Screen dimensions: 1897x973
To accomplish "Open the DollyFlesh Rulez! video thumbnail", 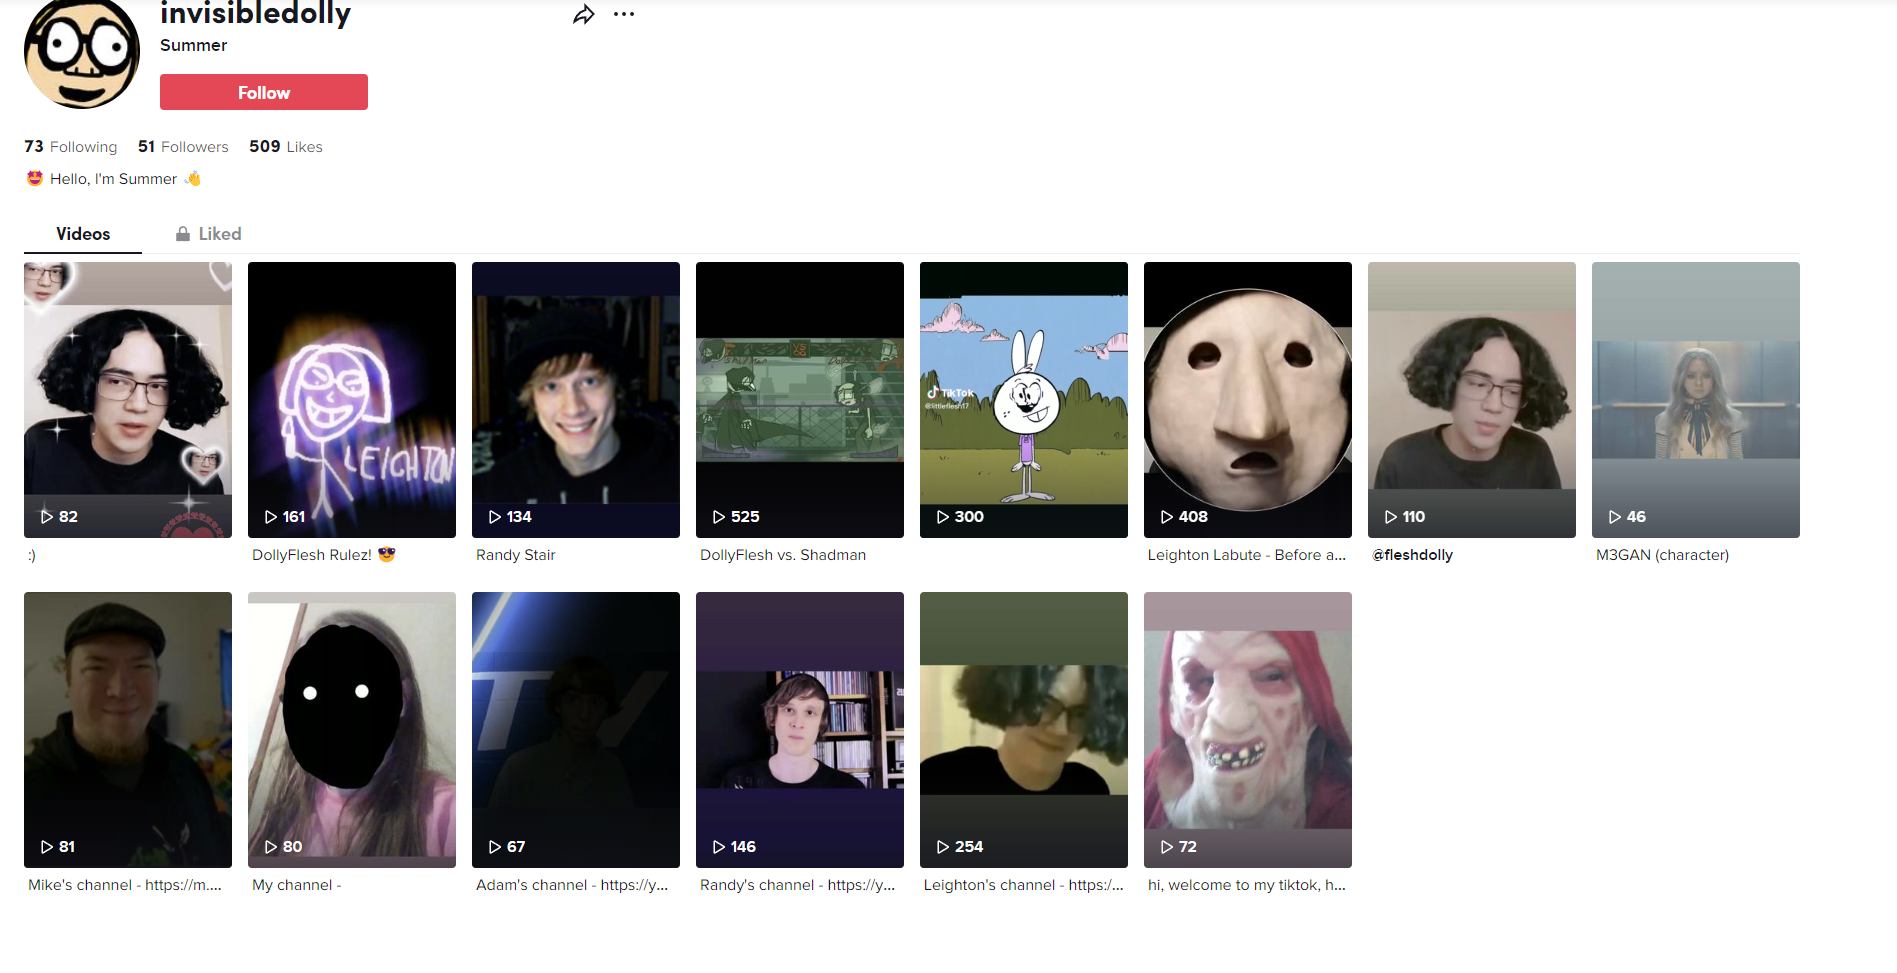I will 352,400.
